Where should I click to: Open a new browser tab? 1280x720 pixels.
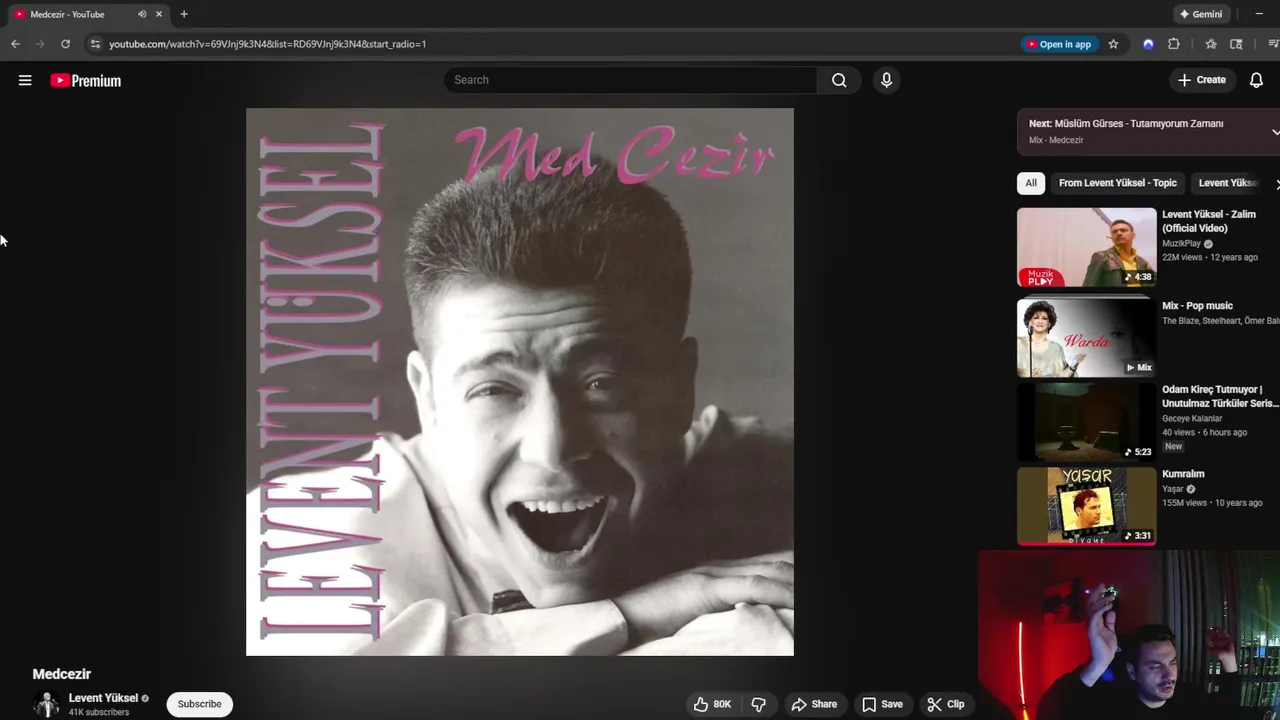(184, 14)
